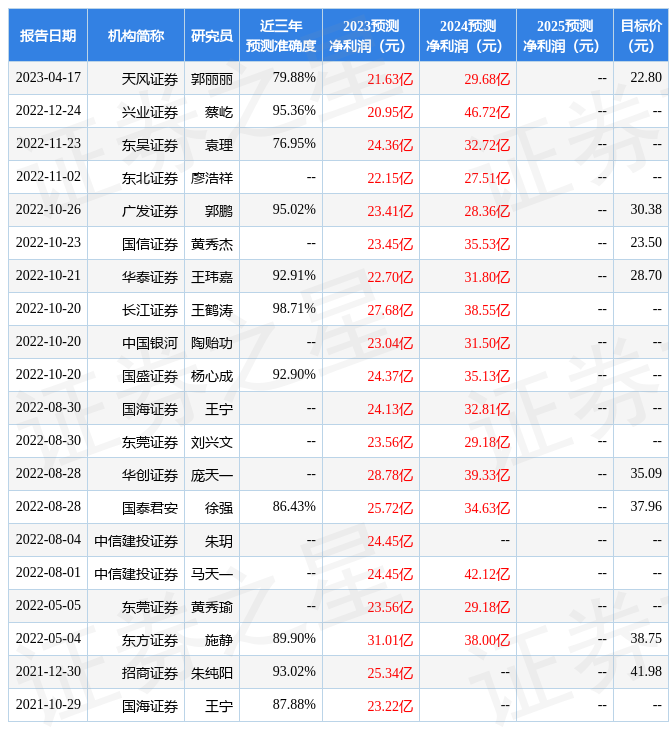This screenshot has height=730, width=669.
Task: Click 2024 profit forecast 32.81亿
Action: pos(487,410)
